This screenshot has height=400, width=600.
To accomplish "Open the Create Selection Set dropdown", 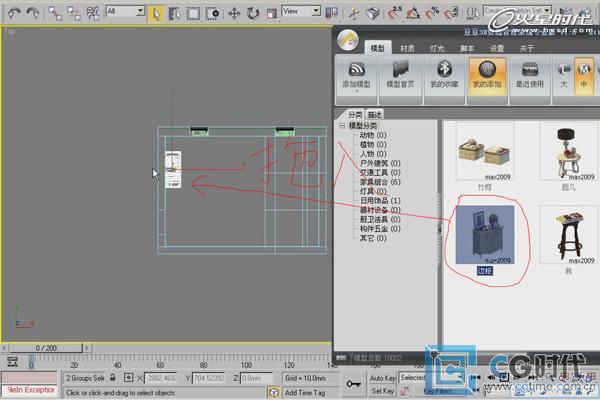I will (517, 10).
